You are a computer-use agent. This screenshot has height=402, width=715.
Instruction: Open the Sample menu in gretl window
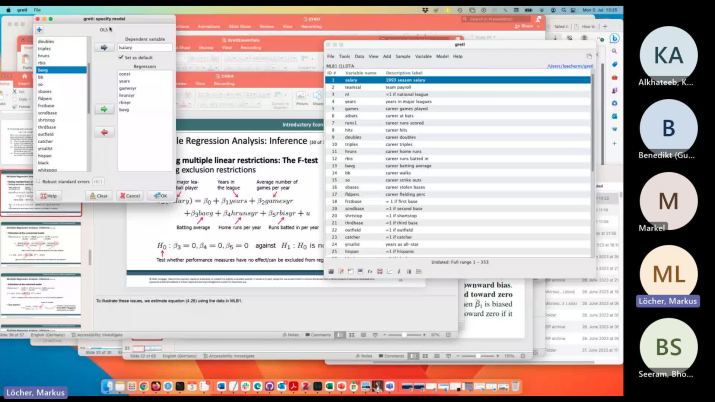(x=402, y=56)
